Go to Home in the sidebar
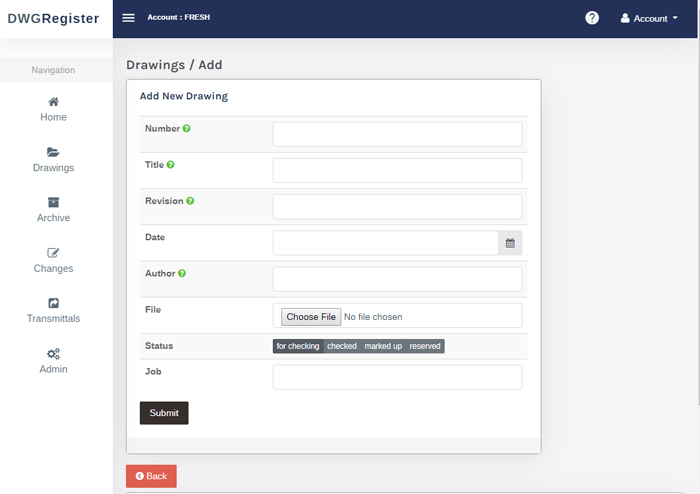Viewport: 700px width, 494px height. 54,110
